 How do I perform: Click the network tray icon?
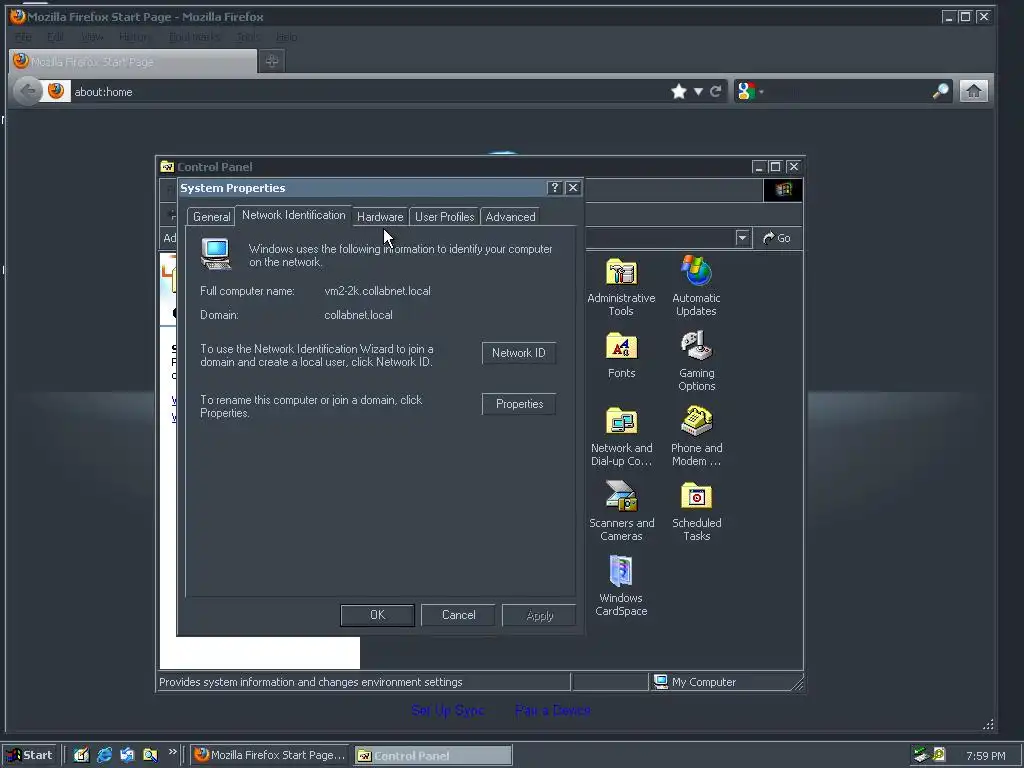click(x=921, y=755)
